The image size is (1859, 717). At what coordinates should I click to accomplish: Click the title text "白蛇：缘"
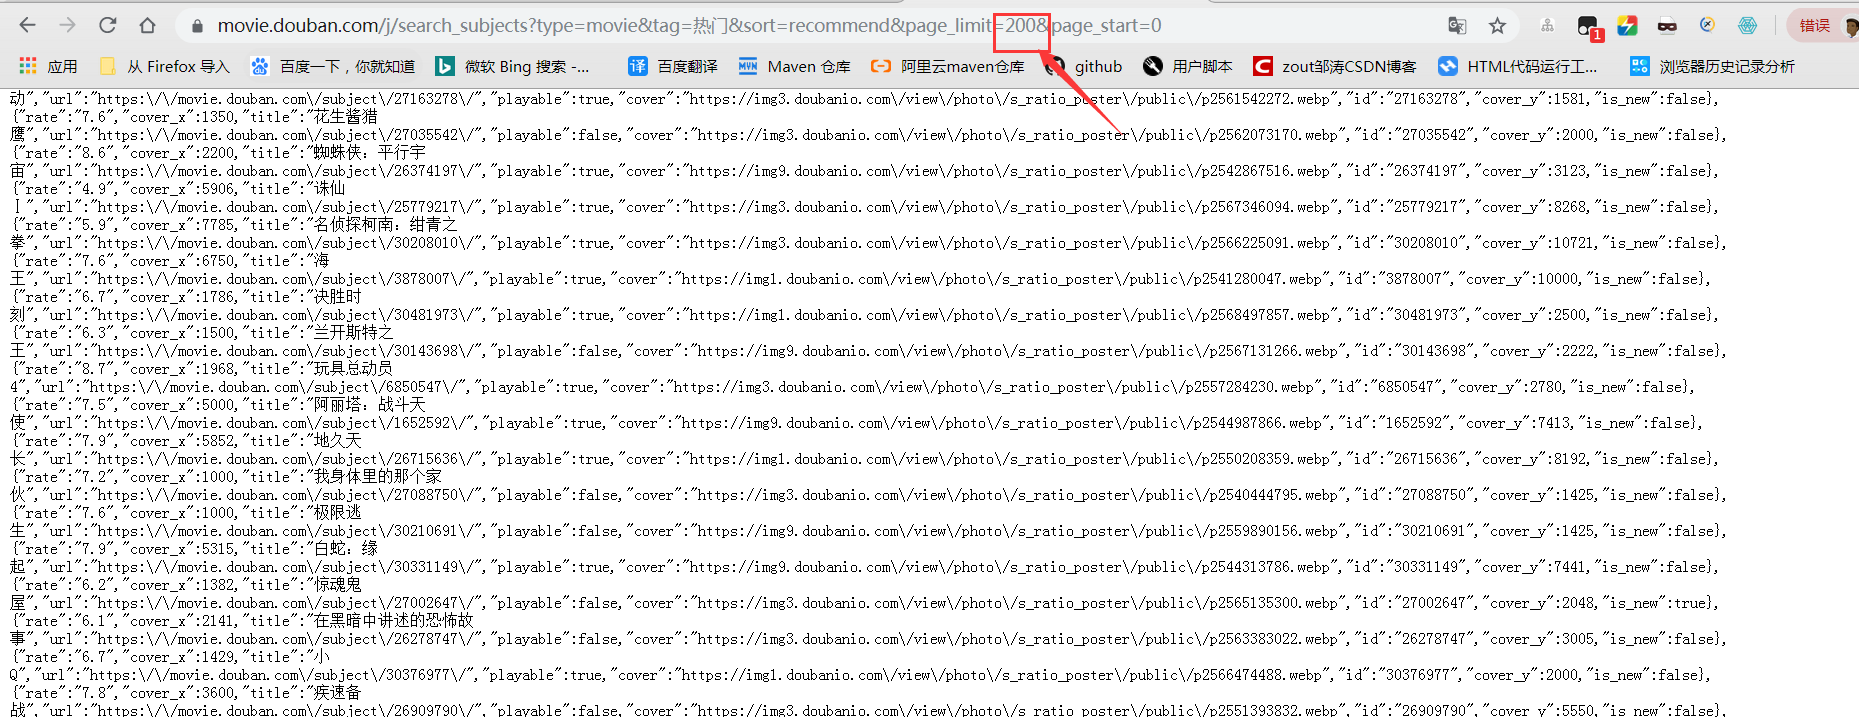coord(346,549)
